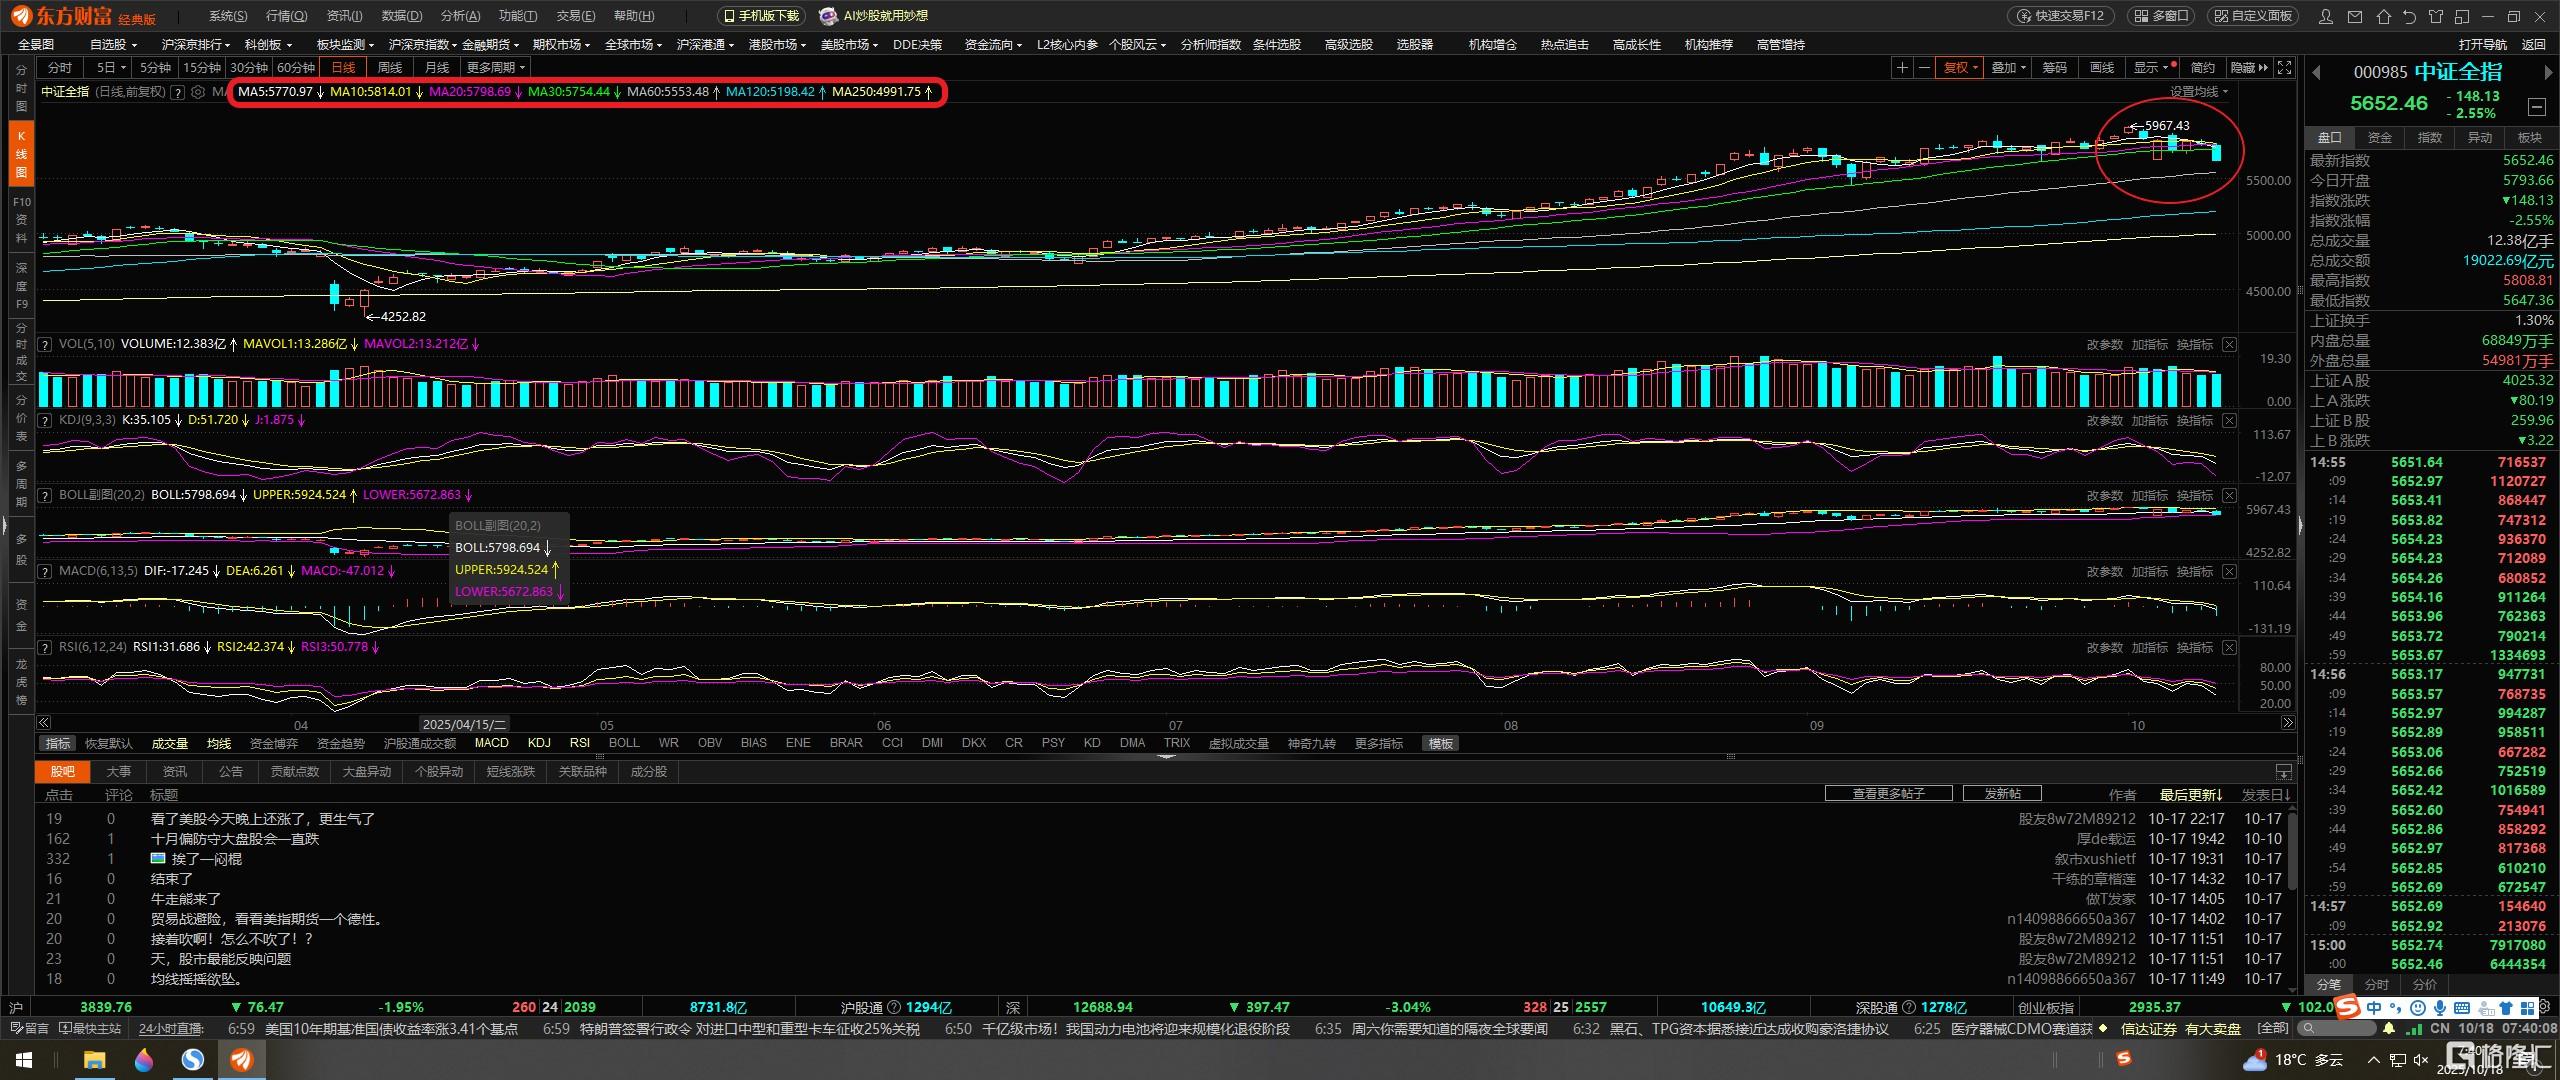Click the 快速交易F12 button
The width and height of the screenshot is (2560, 1080).
[x=2059, y=16]
